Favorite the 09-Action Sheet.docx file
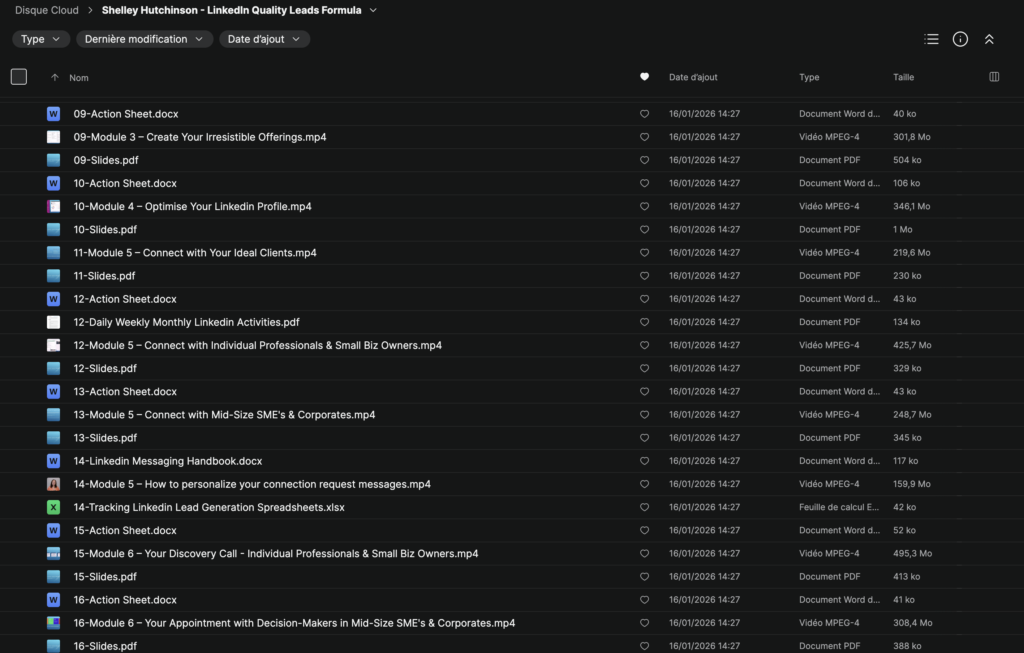Image resolution: width=1024 pixels, height=653 pixels. (644, 114)
